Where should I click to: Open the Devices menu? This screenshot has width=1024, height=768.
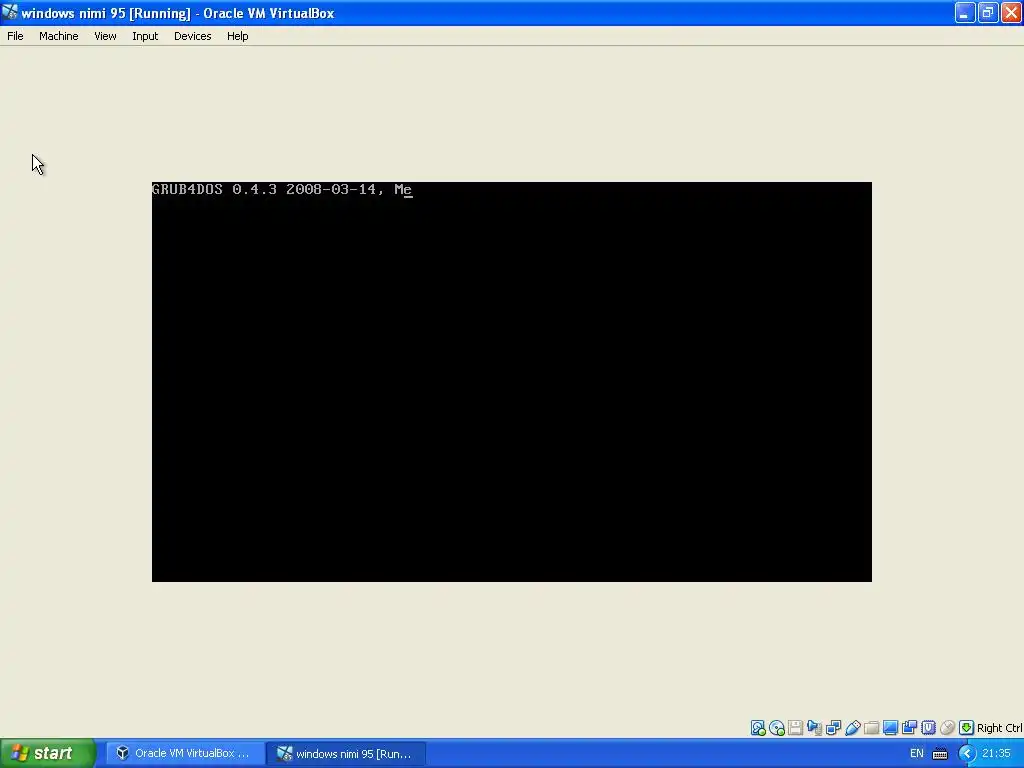pos(193,36)
